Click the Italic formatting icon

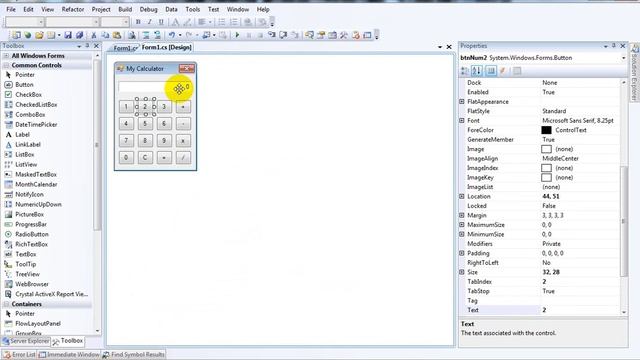[x=149, y=22]
